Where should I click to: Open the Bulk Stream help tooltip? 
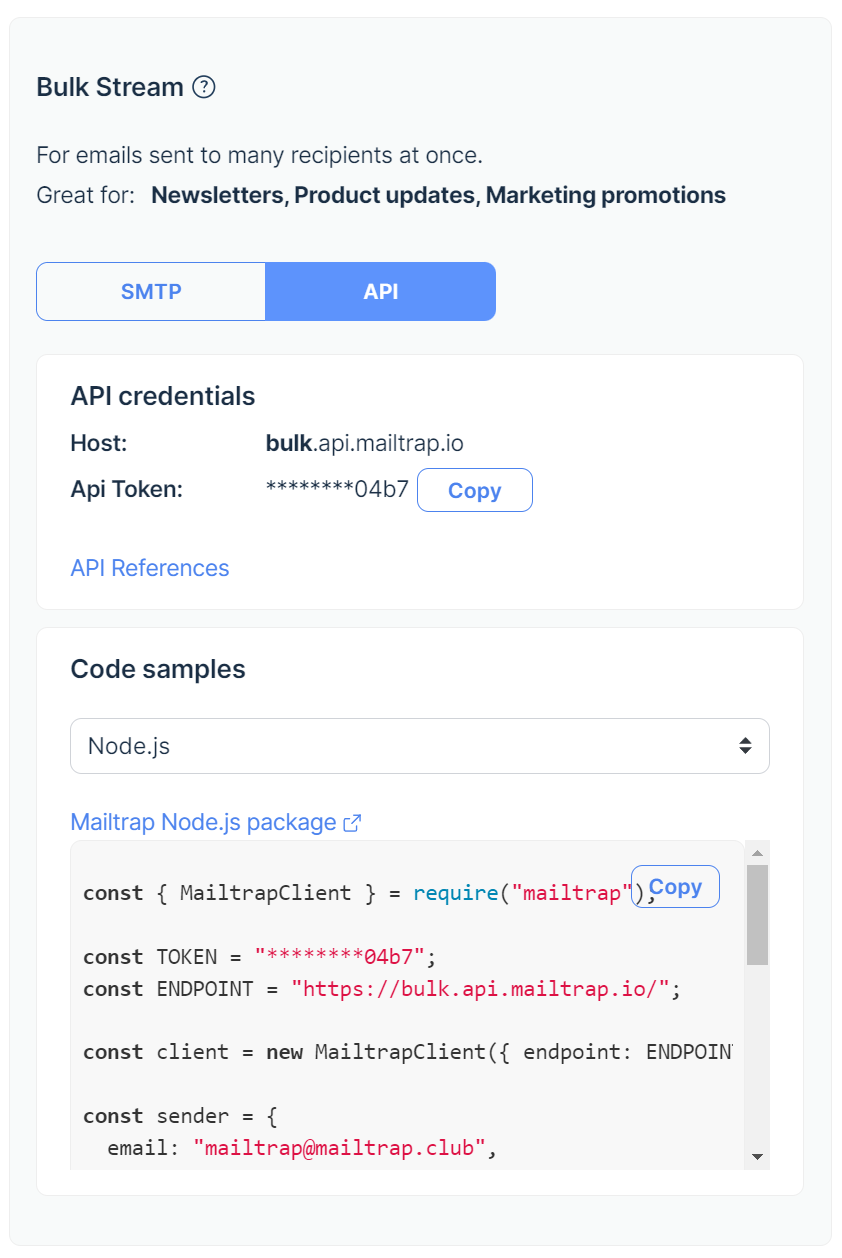tap(203, 88)
